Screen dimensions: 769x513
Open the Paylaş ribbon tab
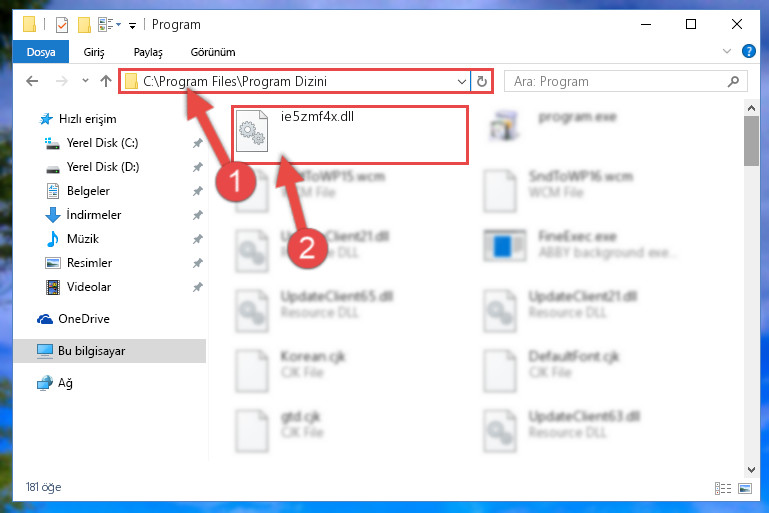point(148,52)
